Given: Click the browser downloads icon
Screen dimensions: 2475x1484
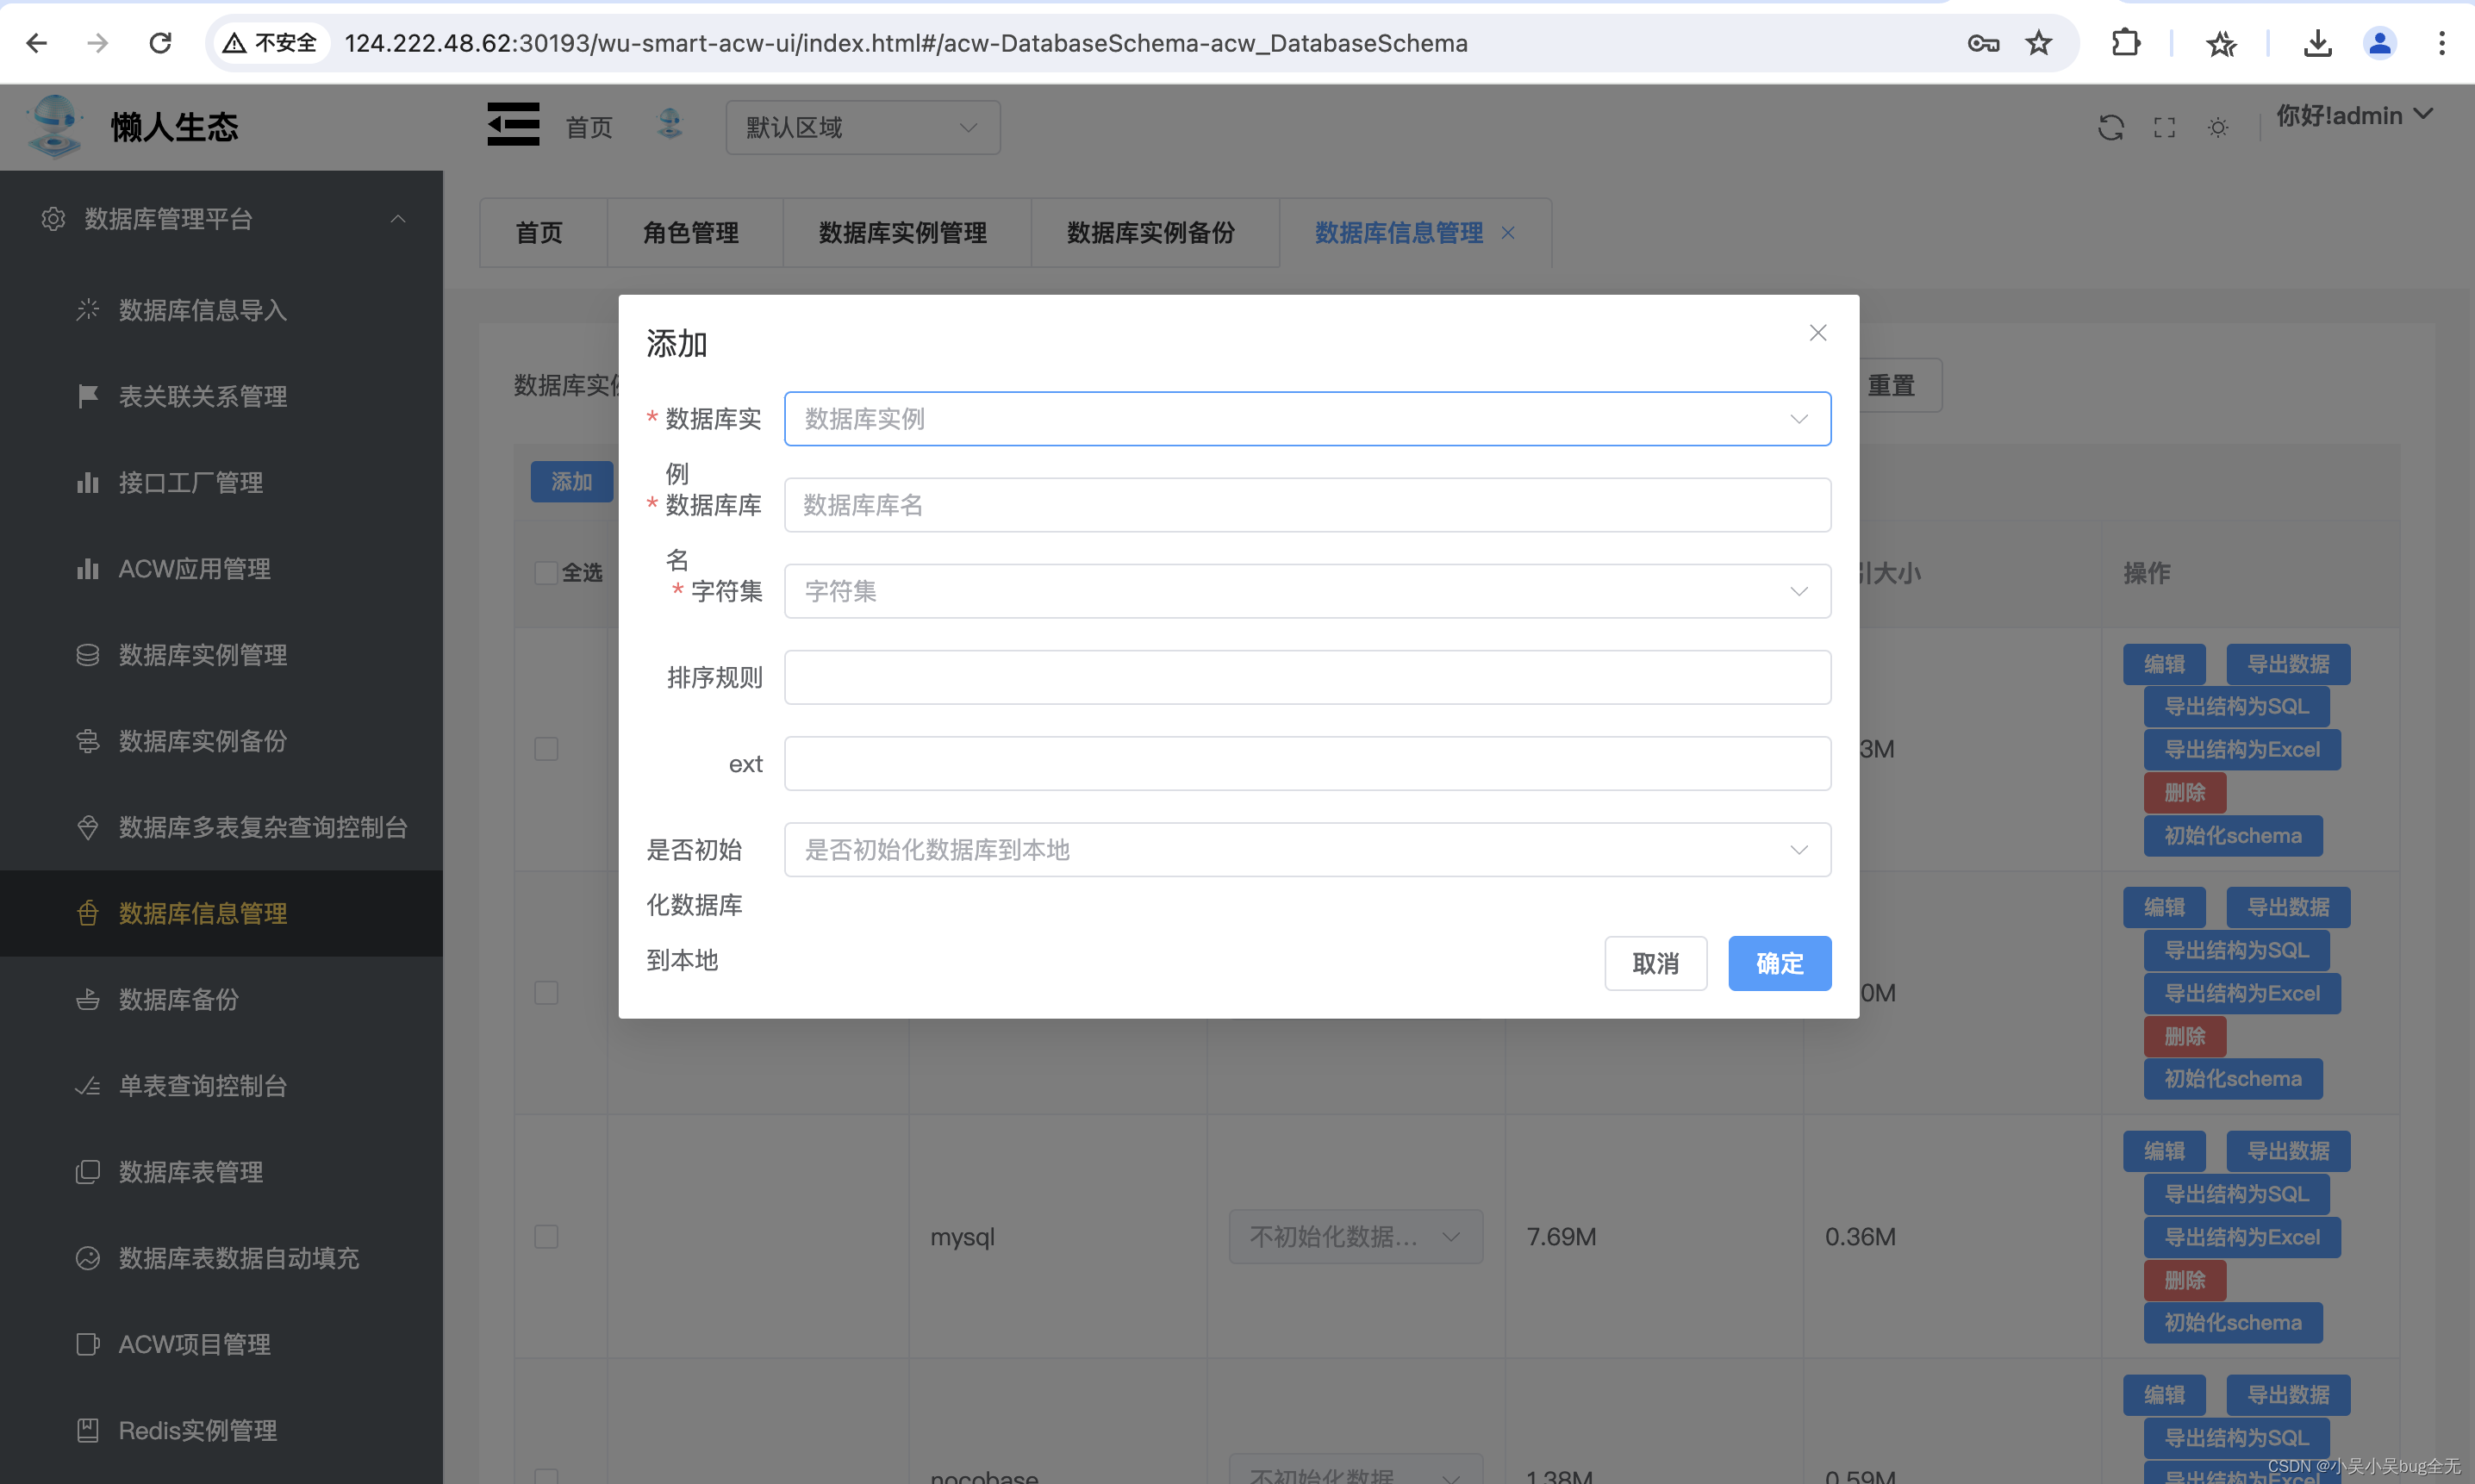Looking at the screenshot, I should (2317, 43).
